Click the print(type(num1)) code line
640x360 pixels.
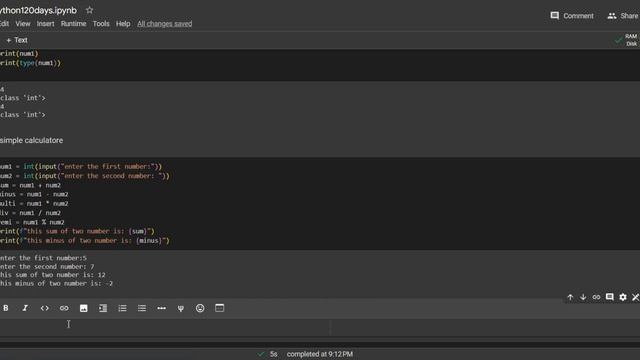point(30,63)
